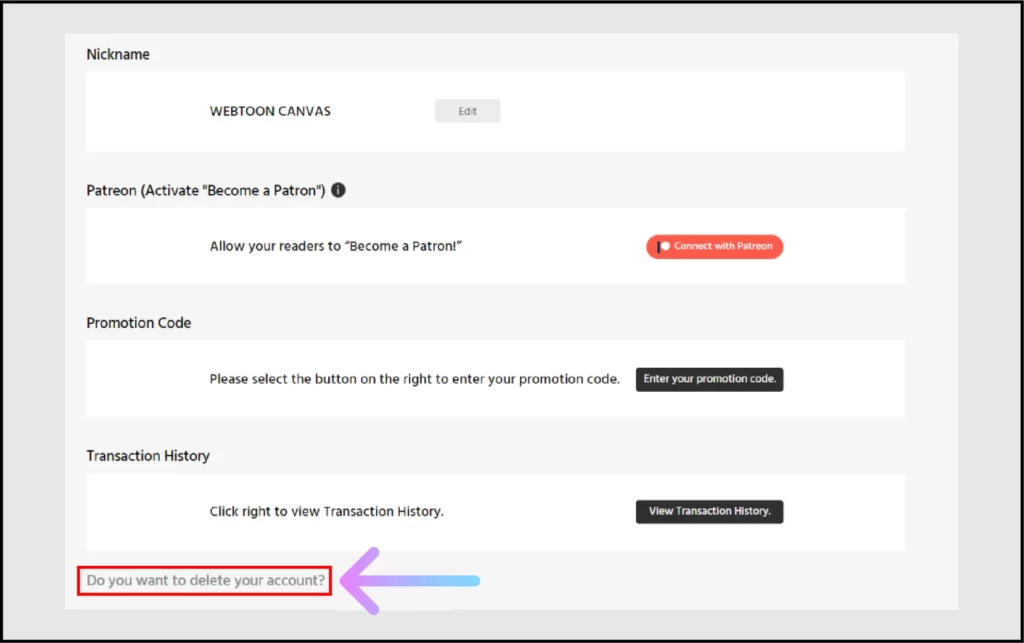The image size is (1024, 643).
Task: Click Connect with Patreon button
Action: [x=714, y=246]
